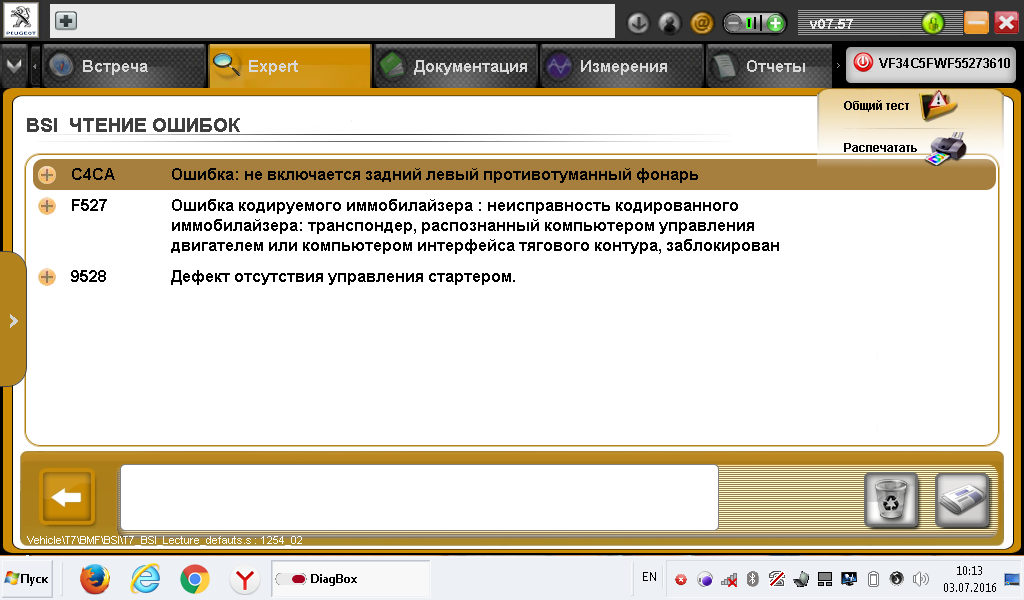
Task: Click Распечатать print button
Action: (x=904, y=148)
